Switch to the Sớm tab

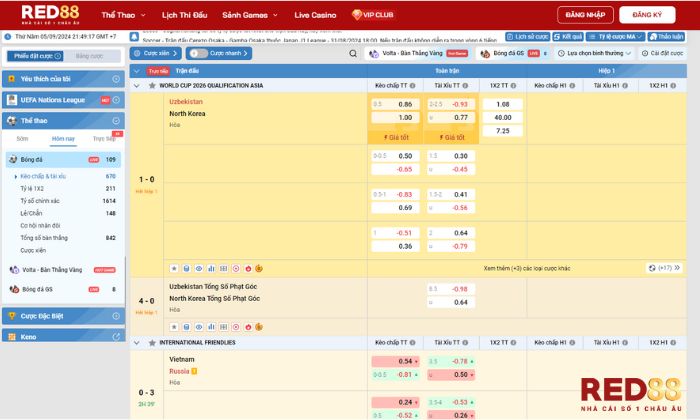pos(22,139)
